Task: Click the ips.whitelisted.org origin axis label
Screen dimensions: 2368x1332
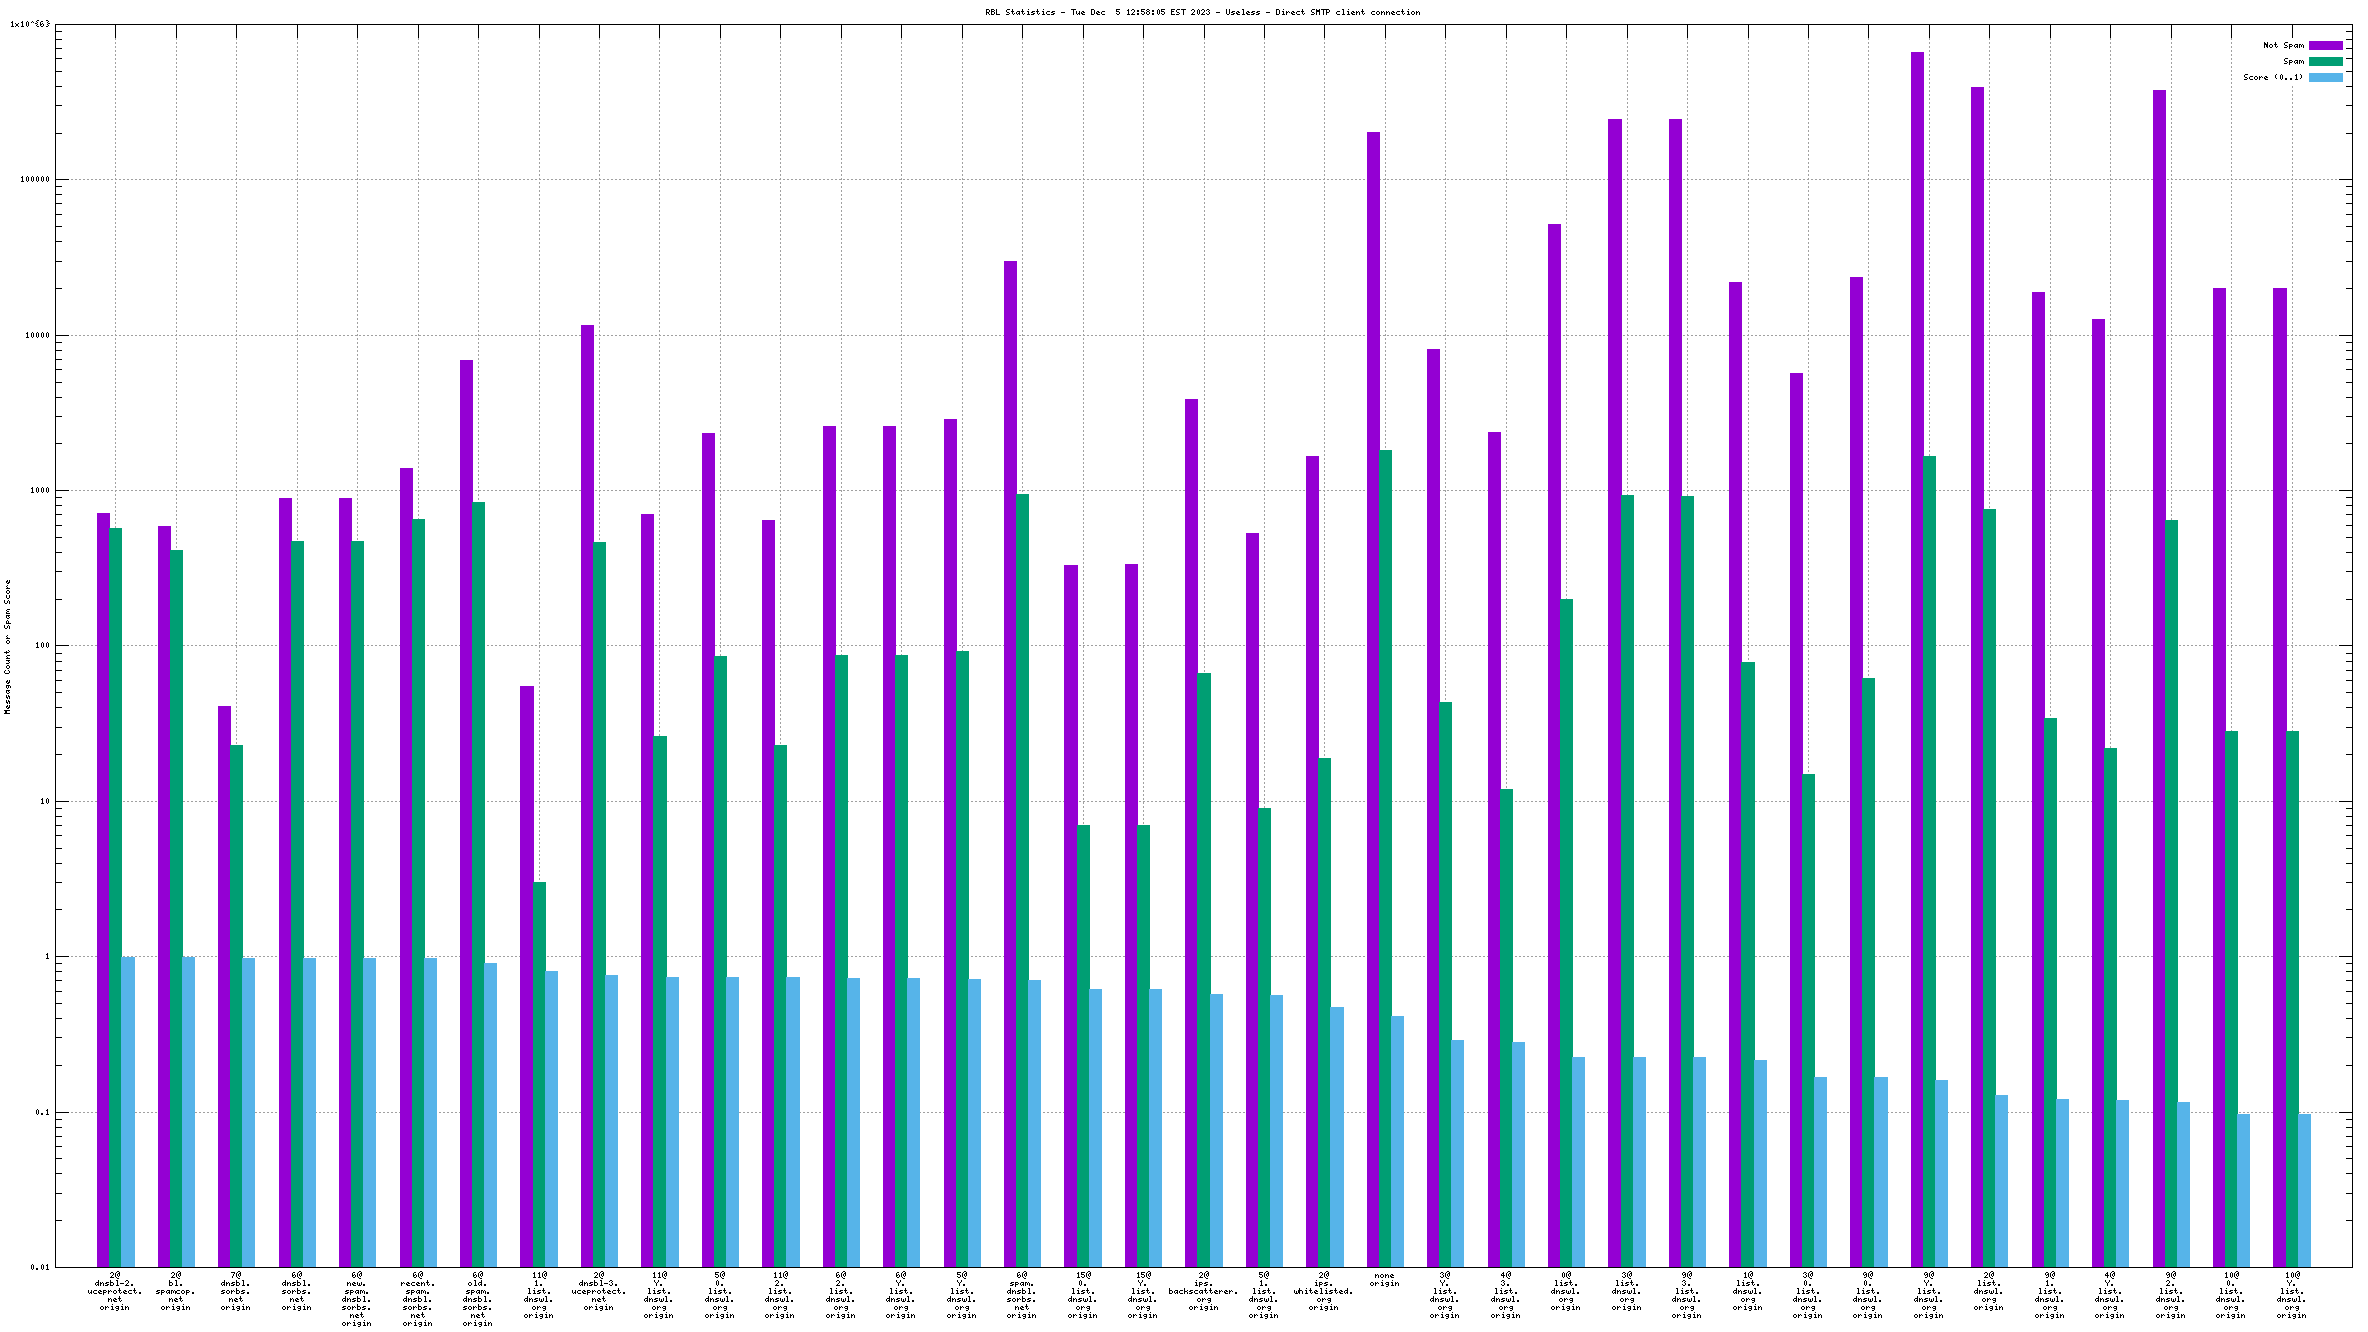Action: 1323,1291
